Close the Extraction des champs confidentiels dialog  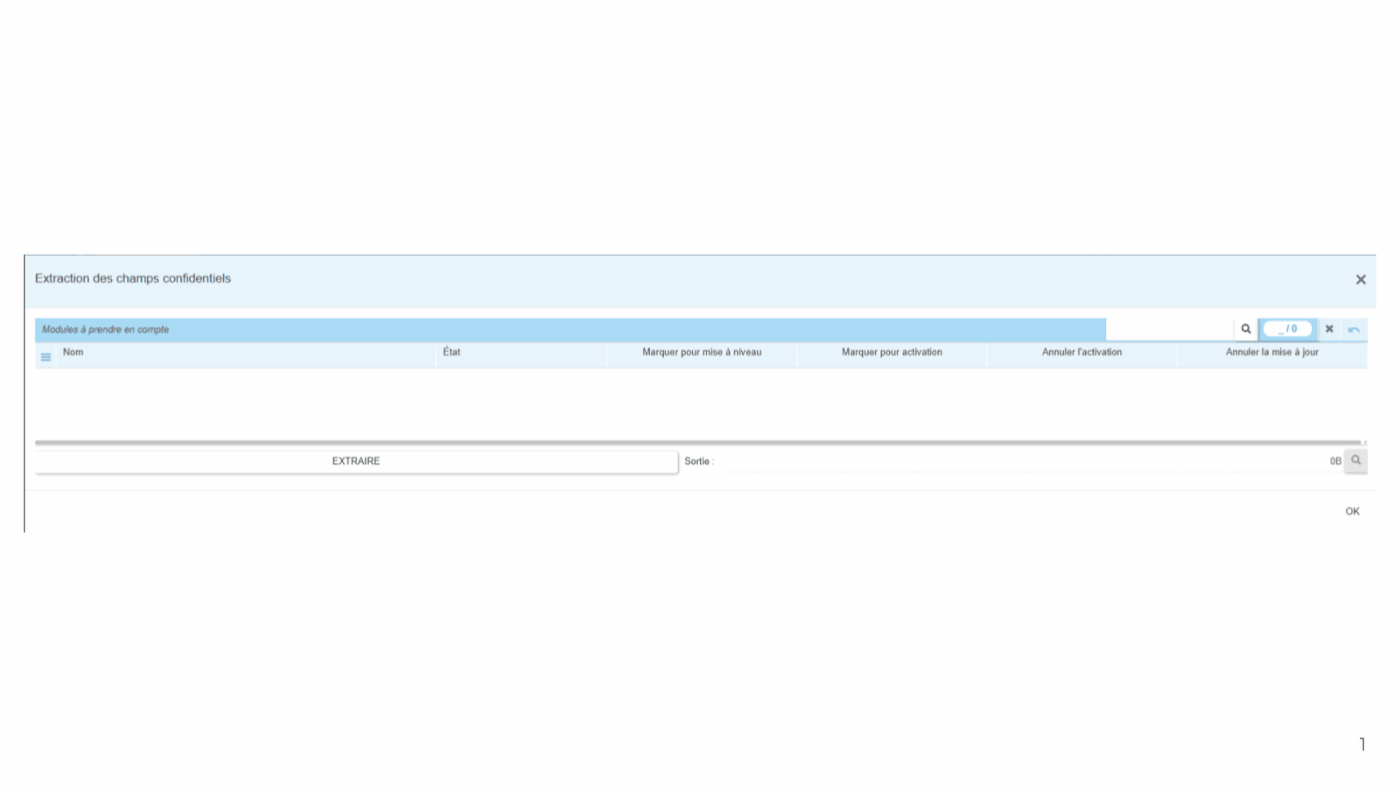pos(1360,280)
